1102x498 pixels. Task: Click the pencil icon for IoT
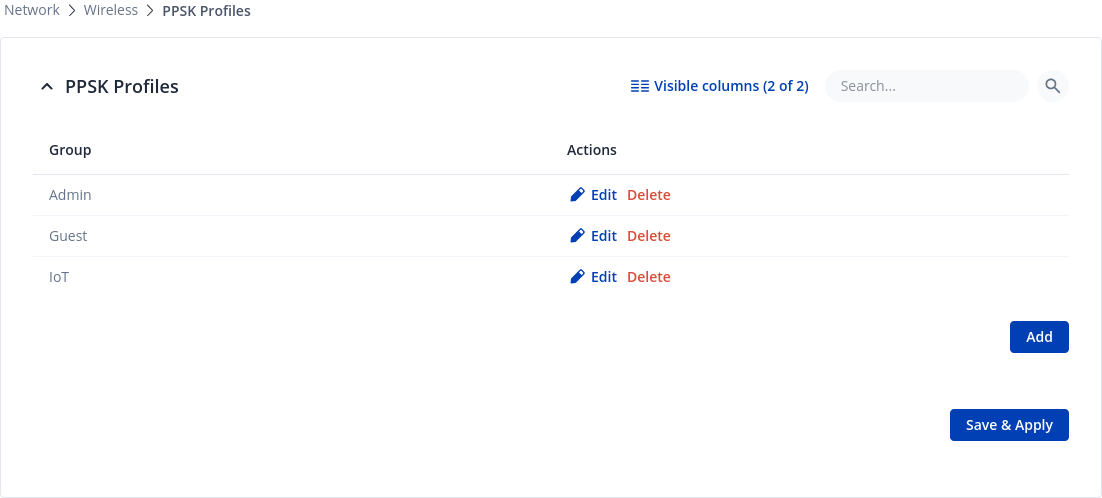[x=577, y=277]
